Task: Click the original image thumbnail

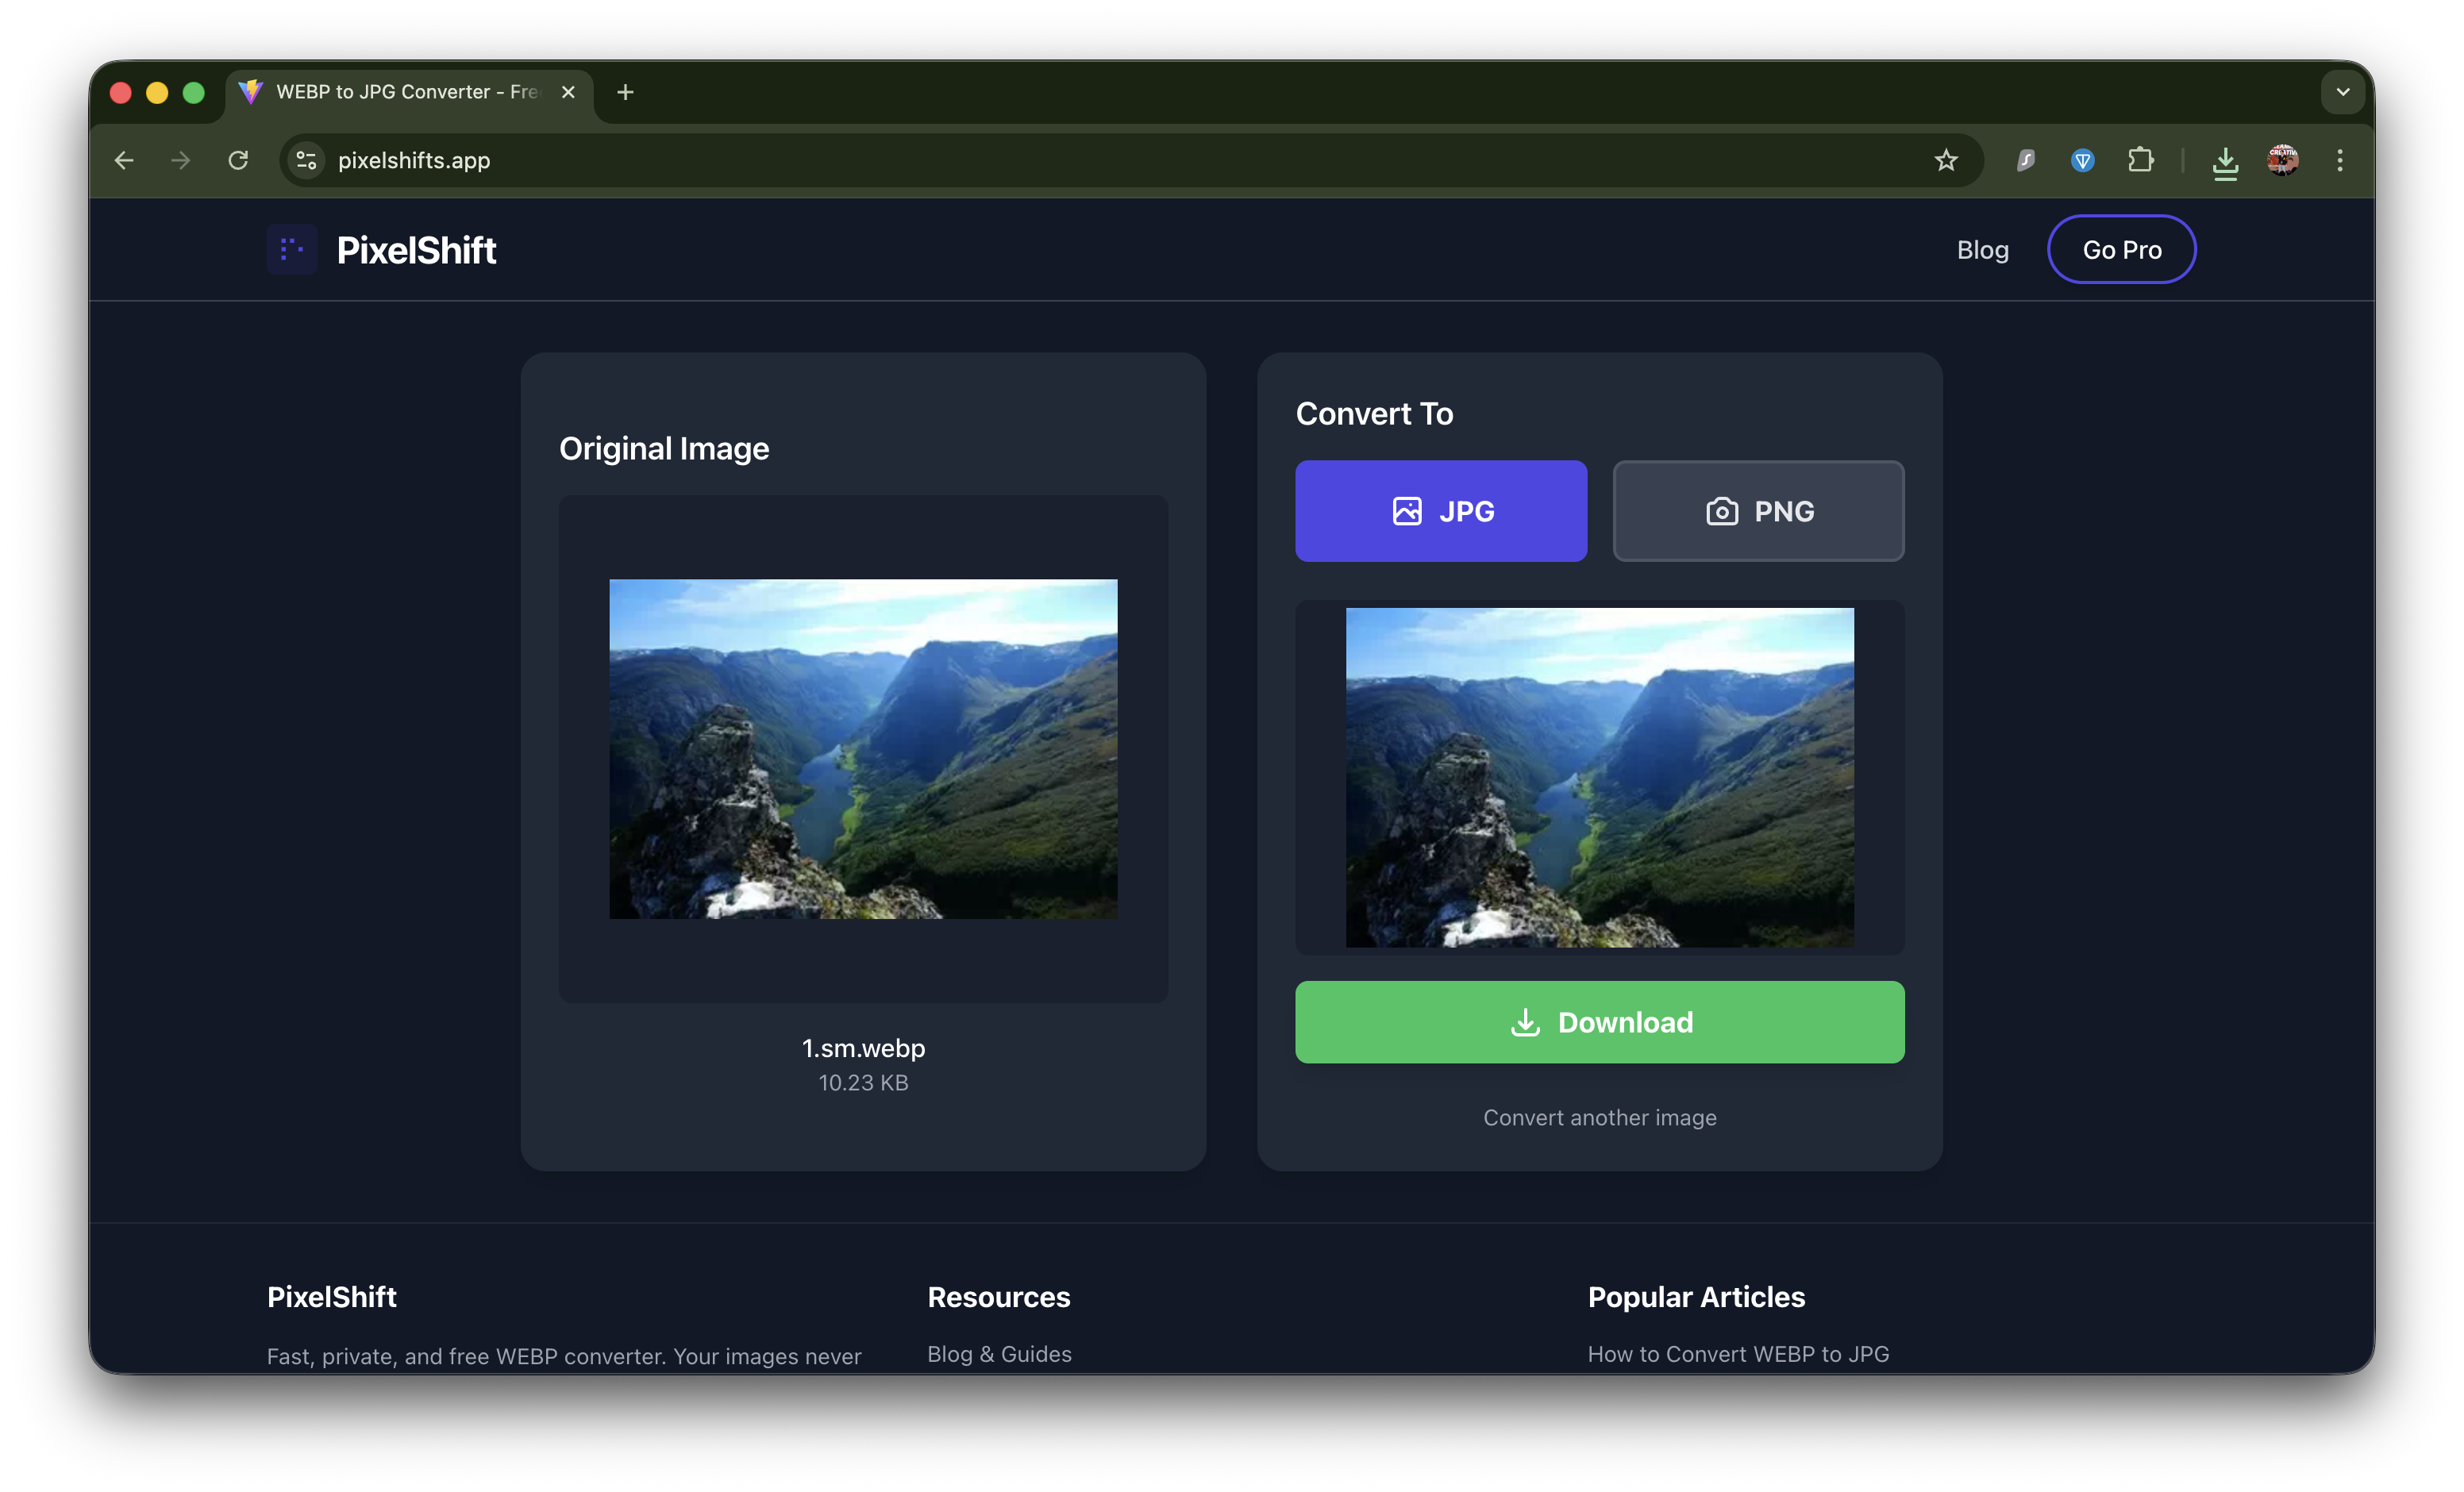Action: 863,749
